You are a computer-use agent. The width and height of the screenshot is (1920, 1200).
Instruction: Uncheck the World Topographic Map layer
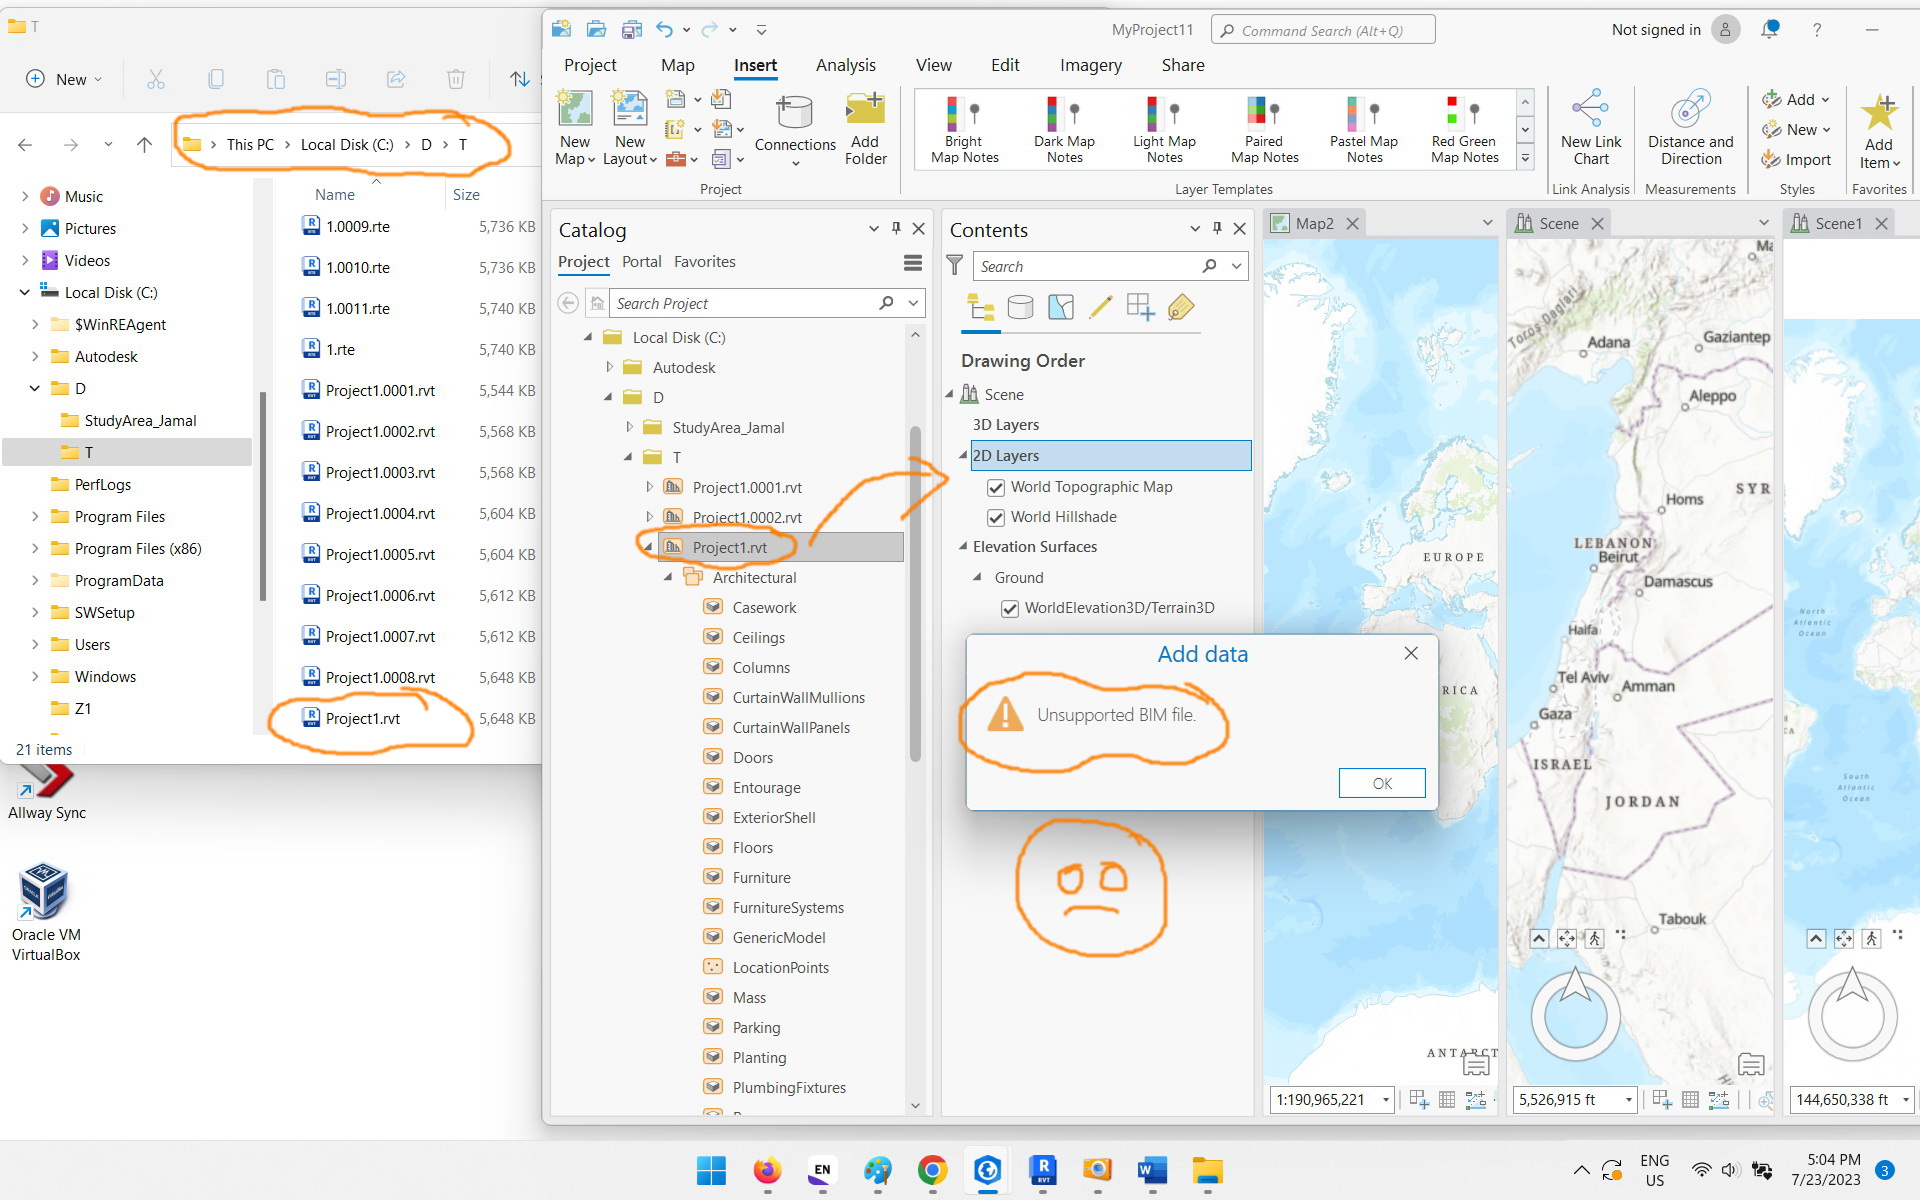click(996, 488)
